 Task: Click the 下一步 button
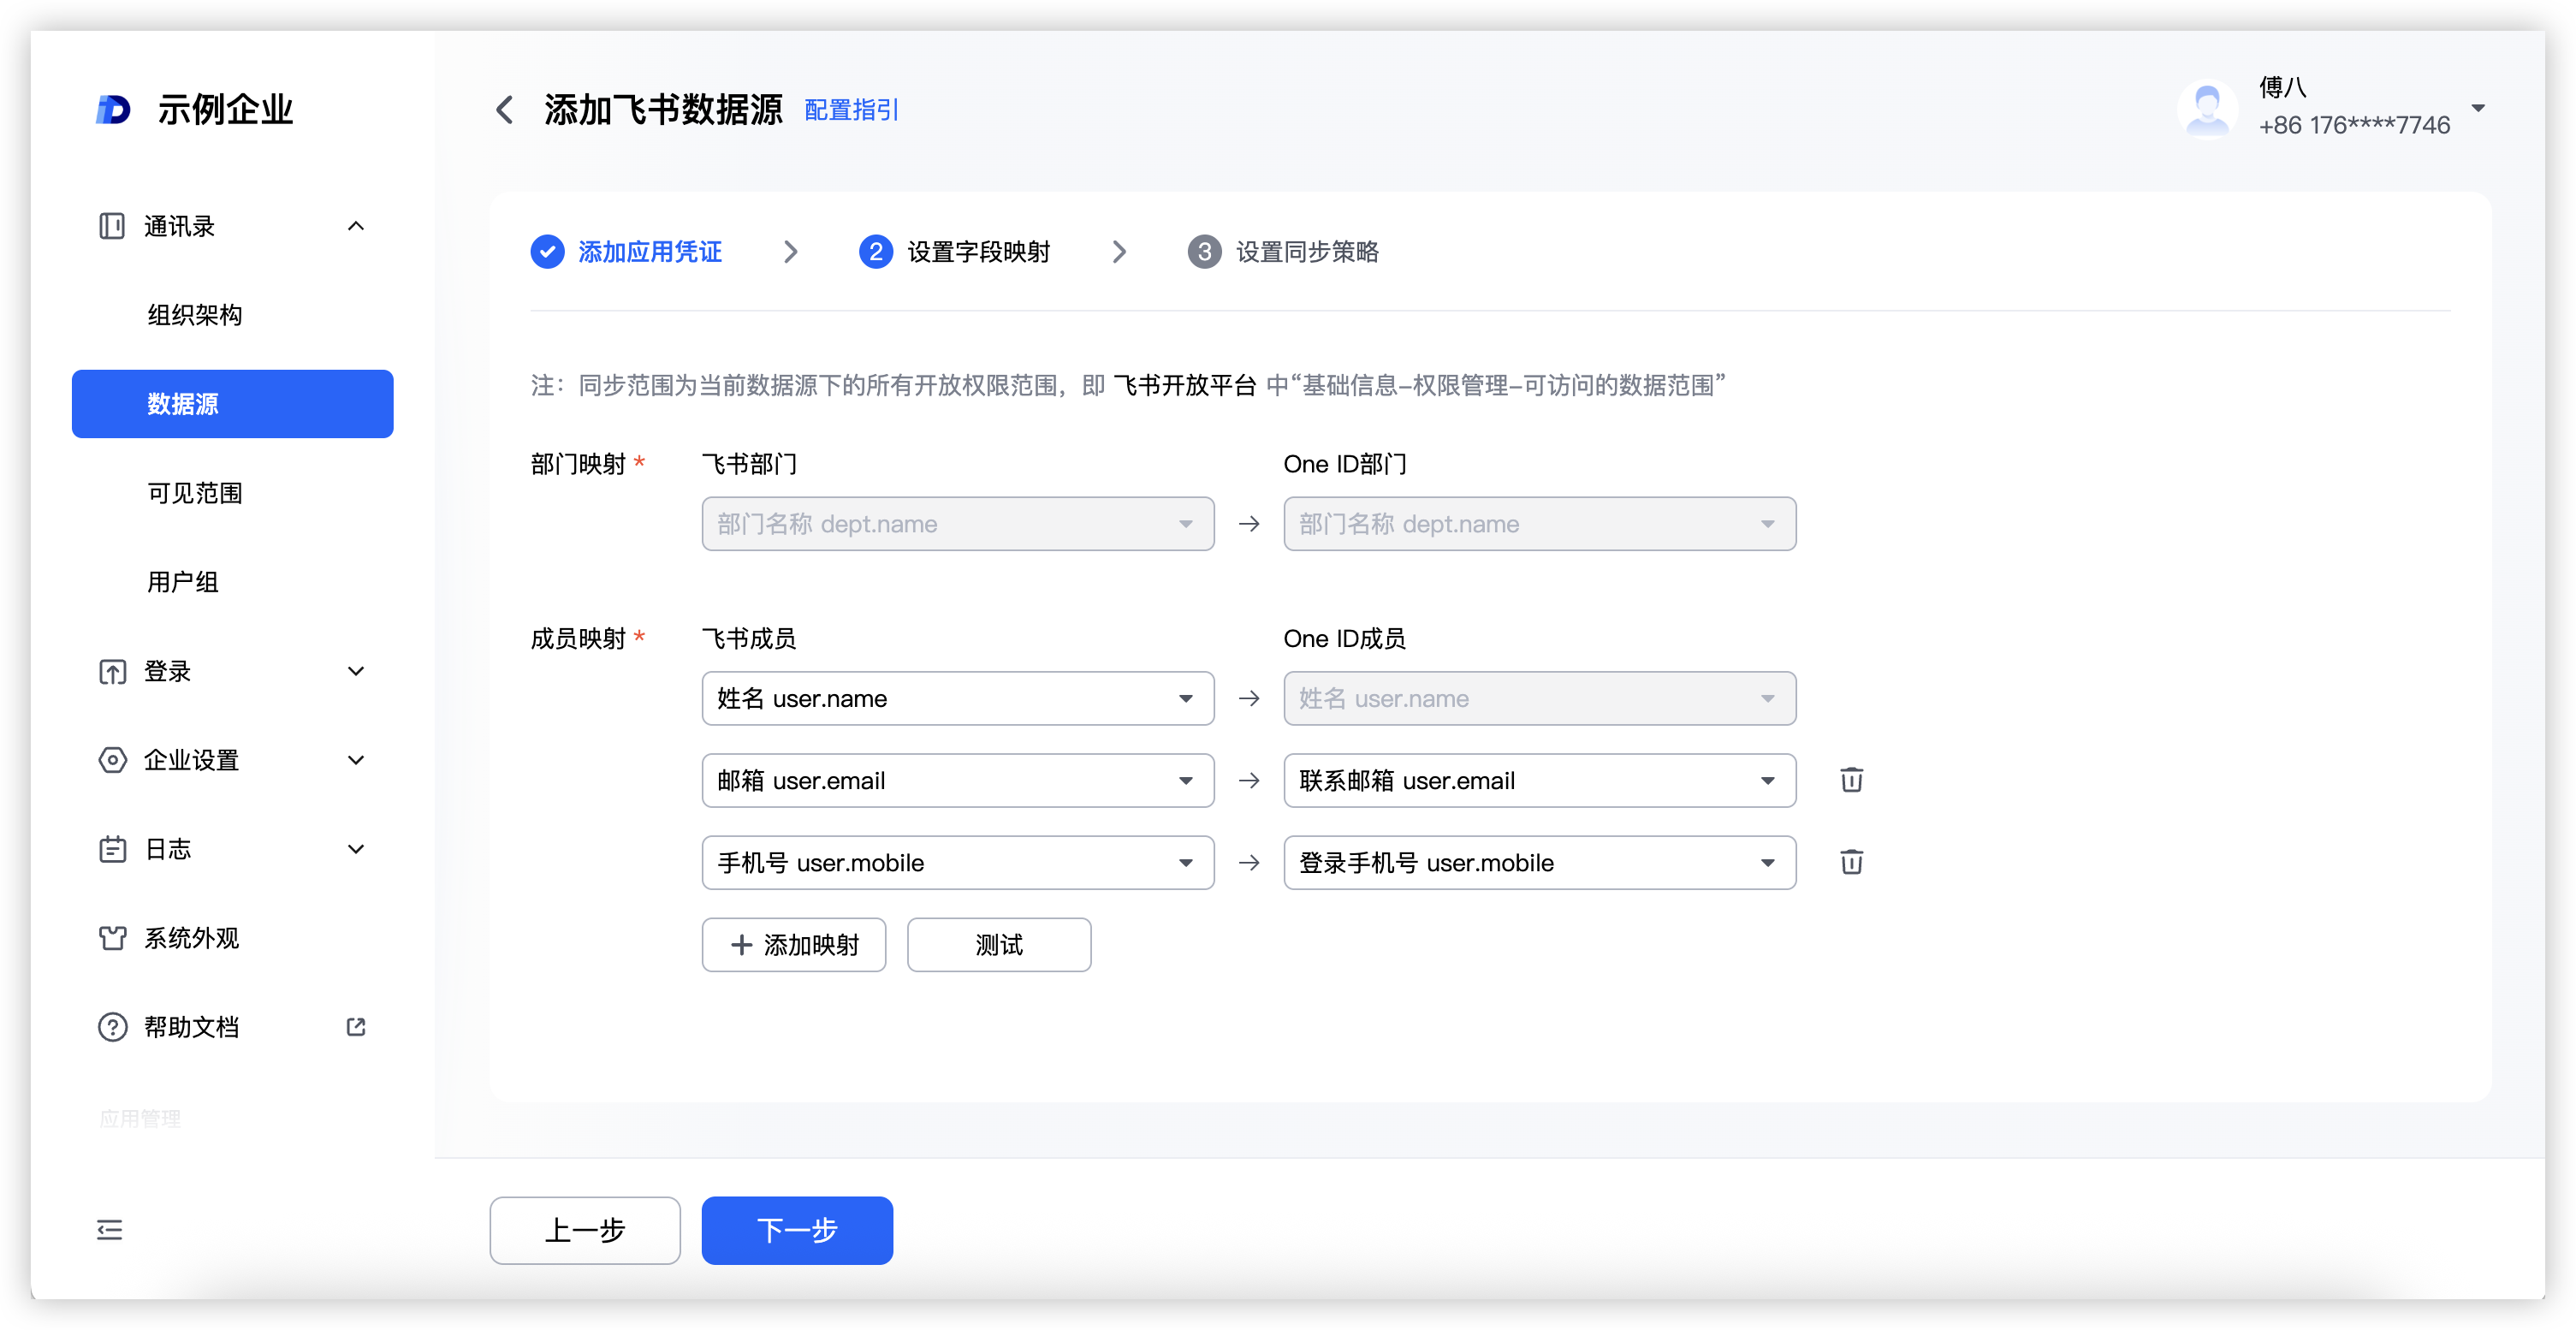[796, 1230]
